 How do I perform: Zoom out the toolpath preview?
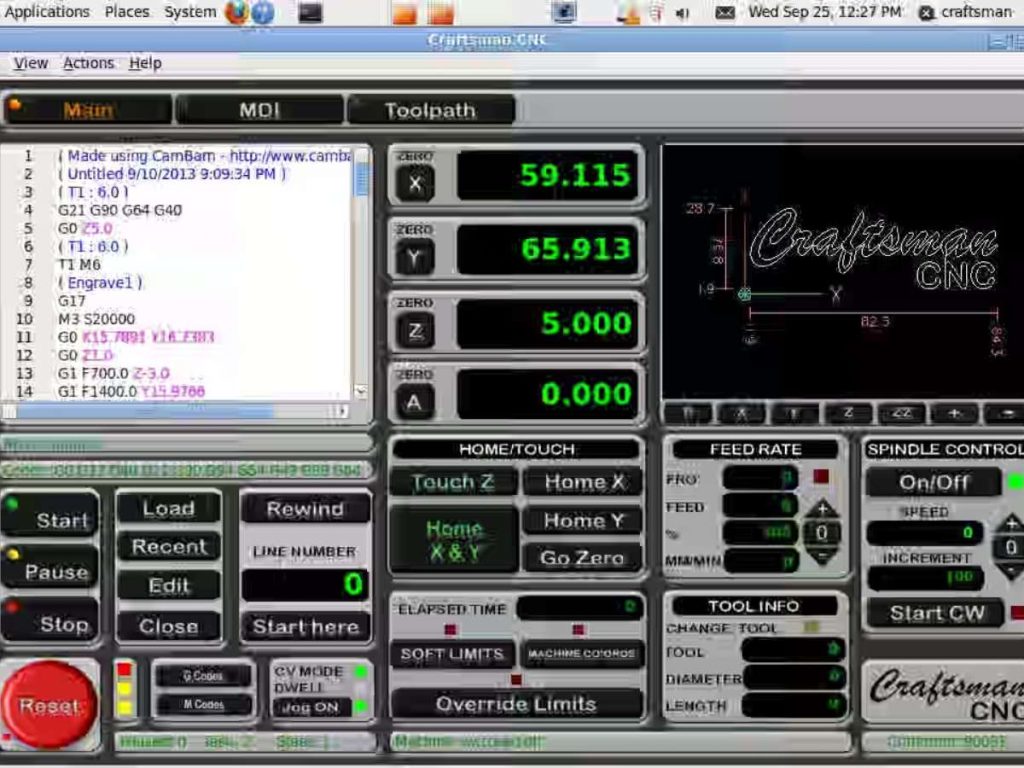[x=1006, y=413]
